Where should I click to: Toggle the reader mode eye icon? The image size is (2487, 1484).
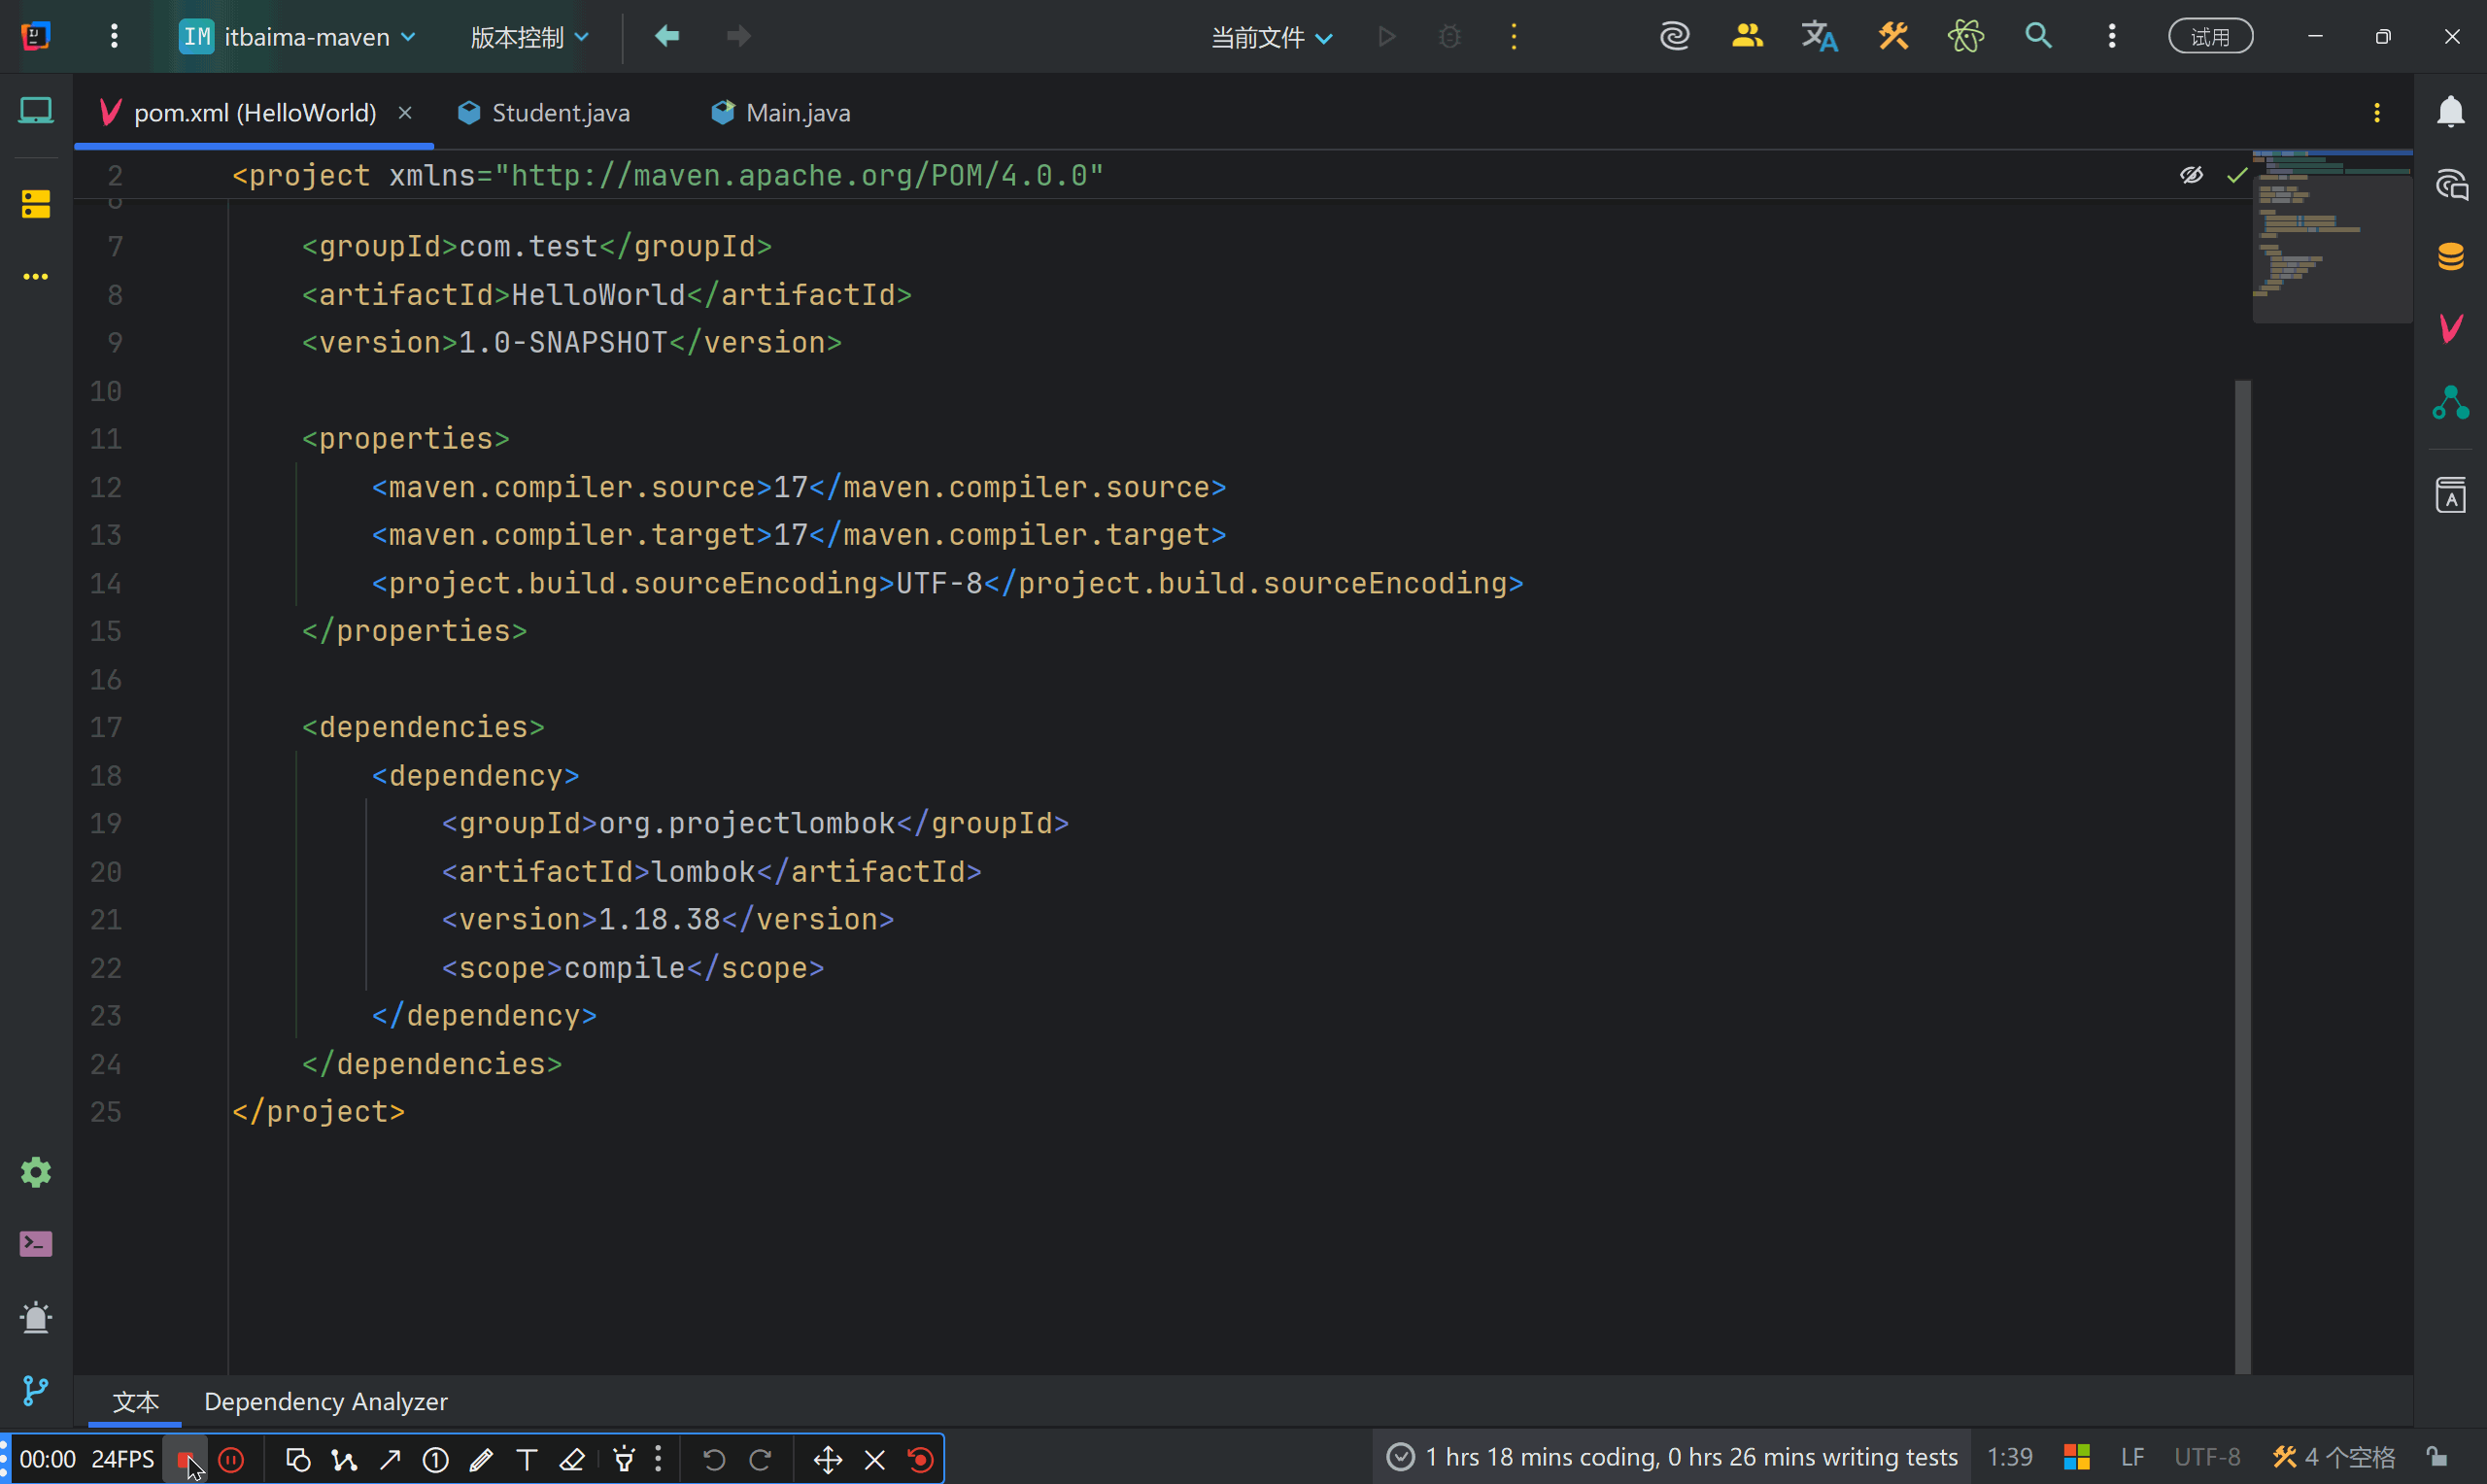point(2191,176)
